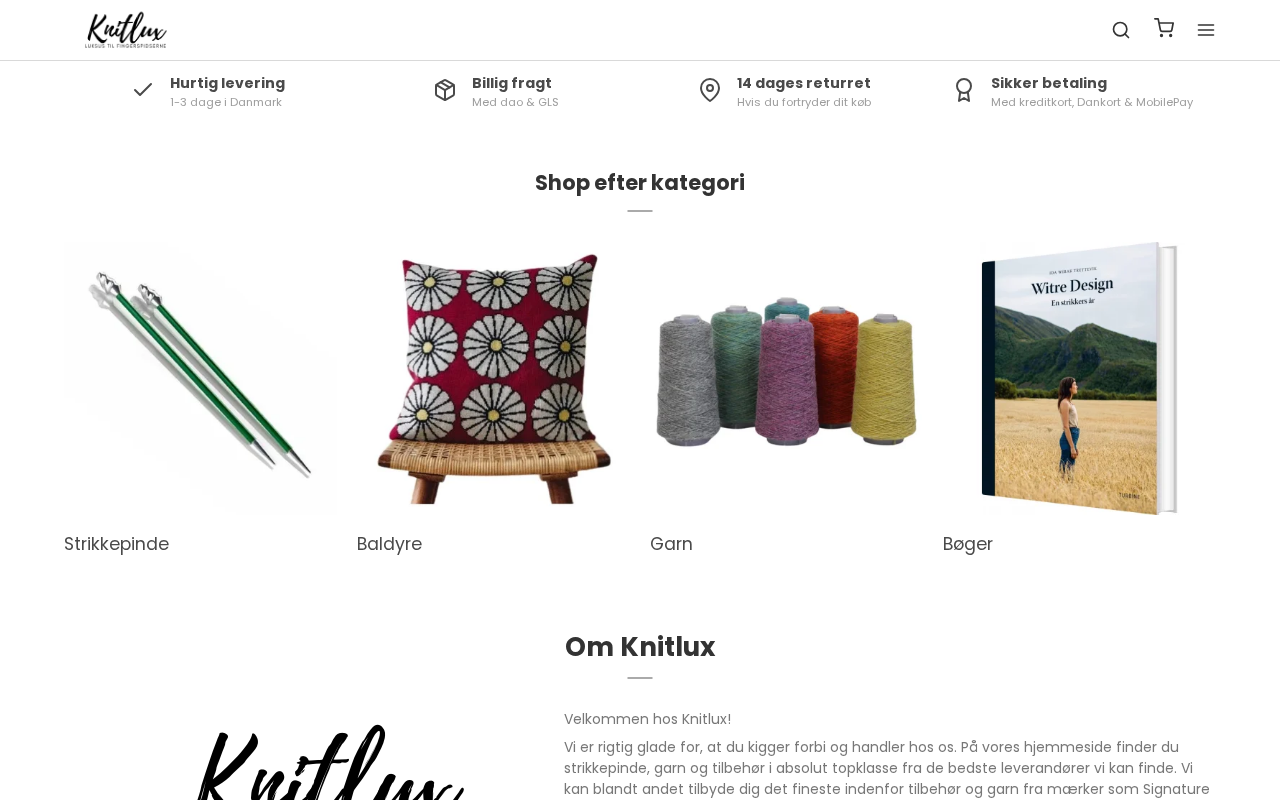Click the Hurtig levering heading

tap(227, 83)
